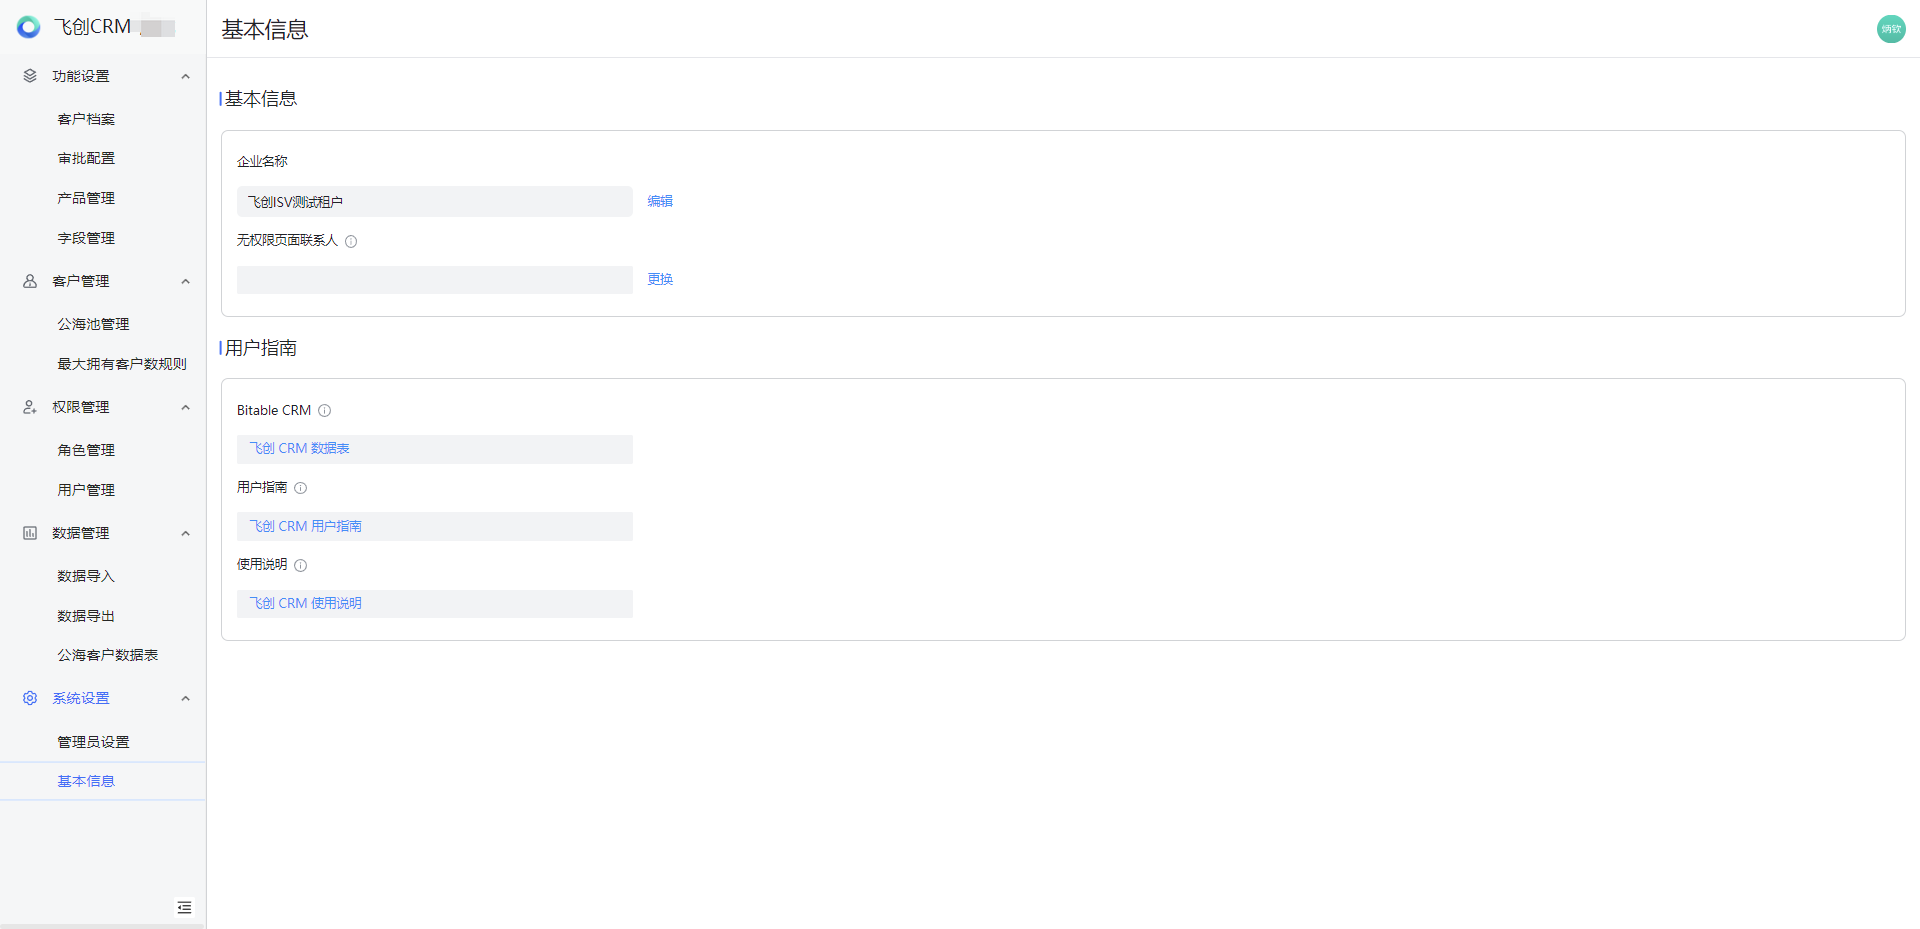Click the 数据管理 chart icon

pos(30,533)
